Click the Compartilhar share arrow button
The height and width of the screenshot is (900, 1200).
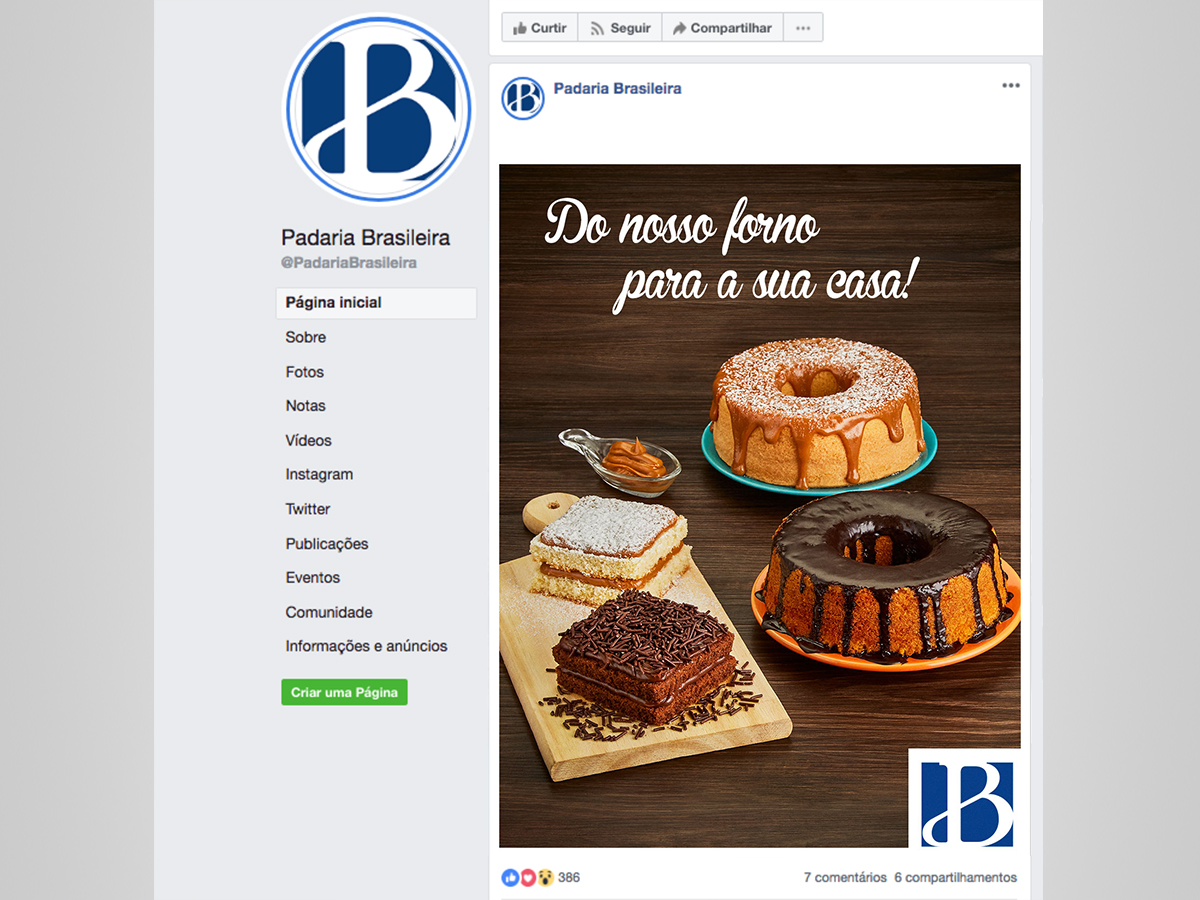click(x=722, y=28)
